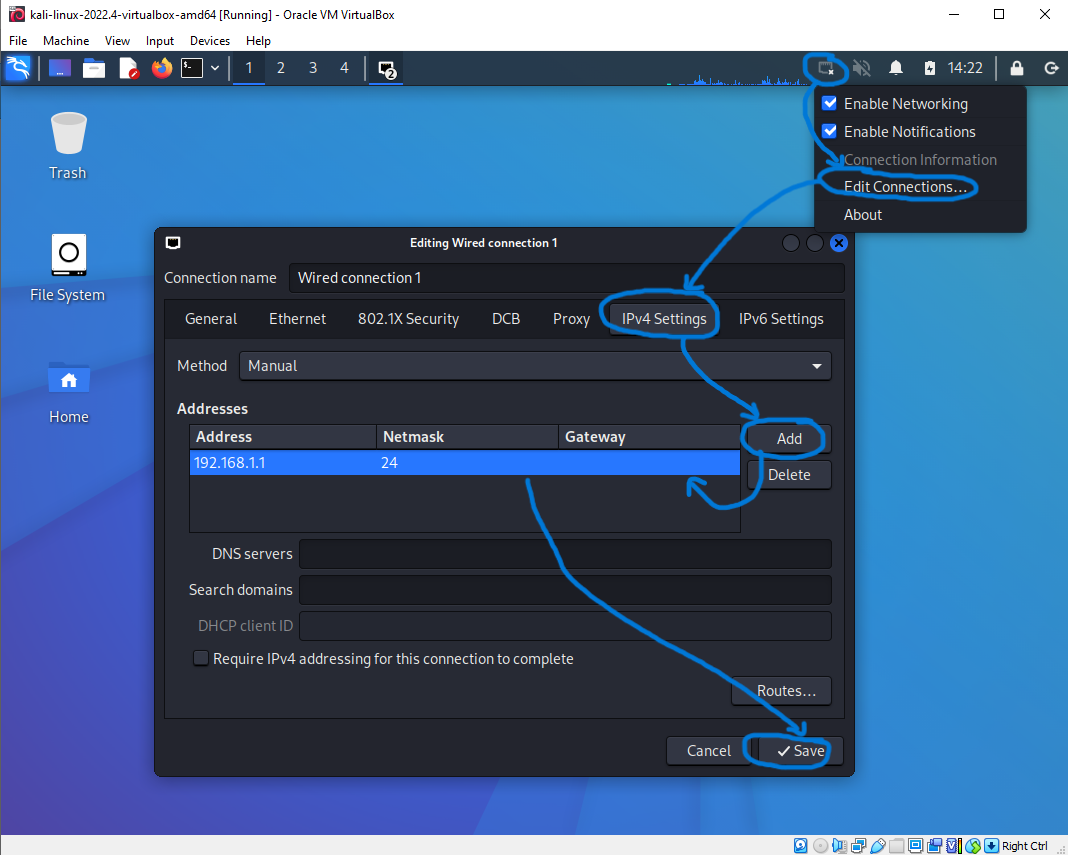
Task: Switch to the IPv6 Settings tab
Action: 781,319
